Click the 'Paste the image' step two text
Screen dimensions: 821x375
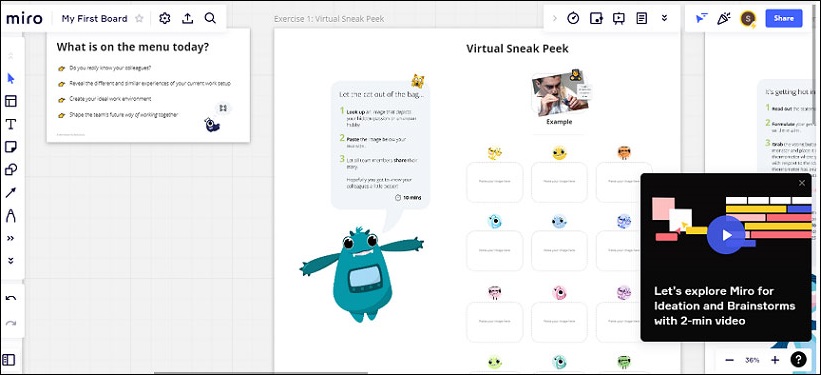[x=376, y=142]
